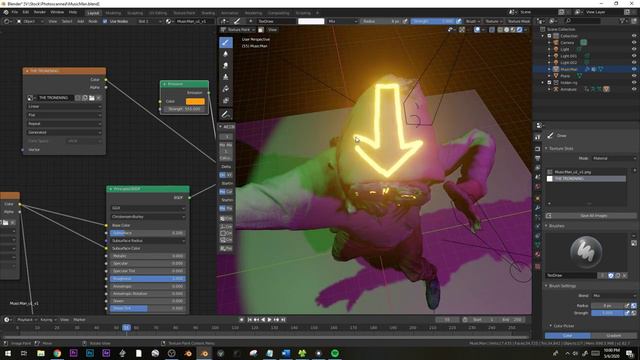The width and height of the screenshot is (640, 360).
Task: Open the Render menu
Action: click(40, 12)
